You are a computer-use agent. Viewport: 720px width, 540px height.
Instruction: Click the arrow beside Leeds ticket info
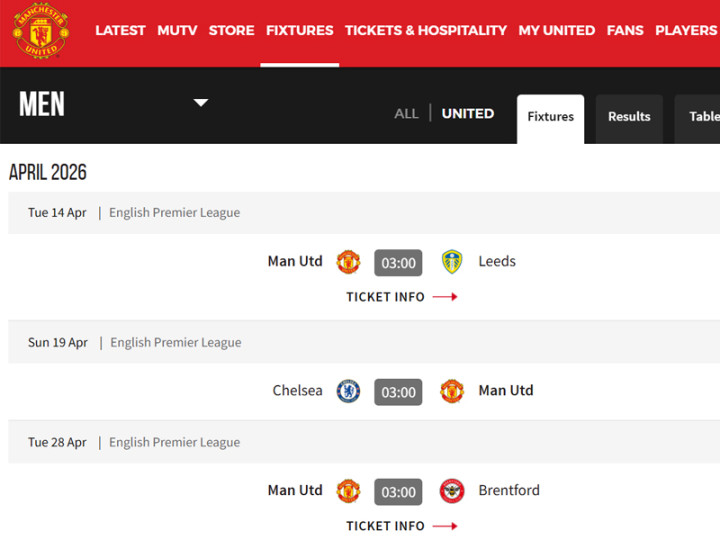coord(445,297)
